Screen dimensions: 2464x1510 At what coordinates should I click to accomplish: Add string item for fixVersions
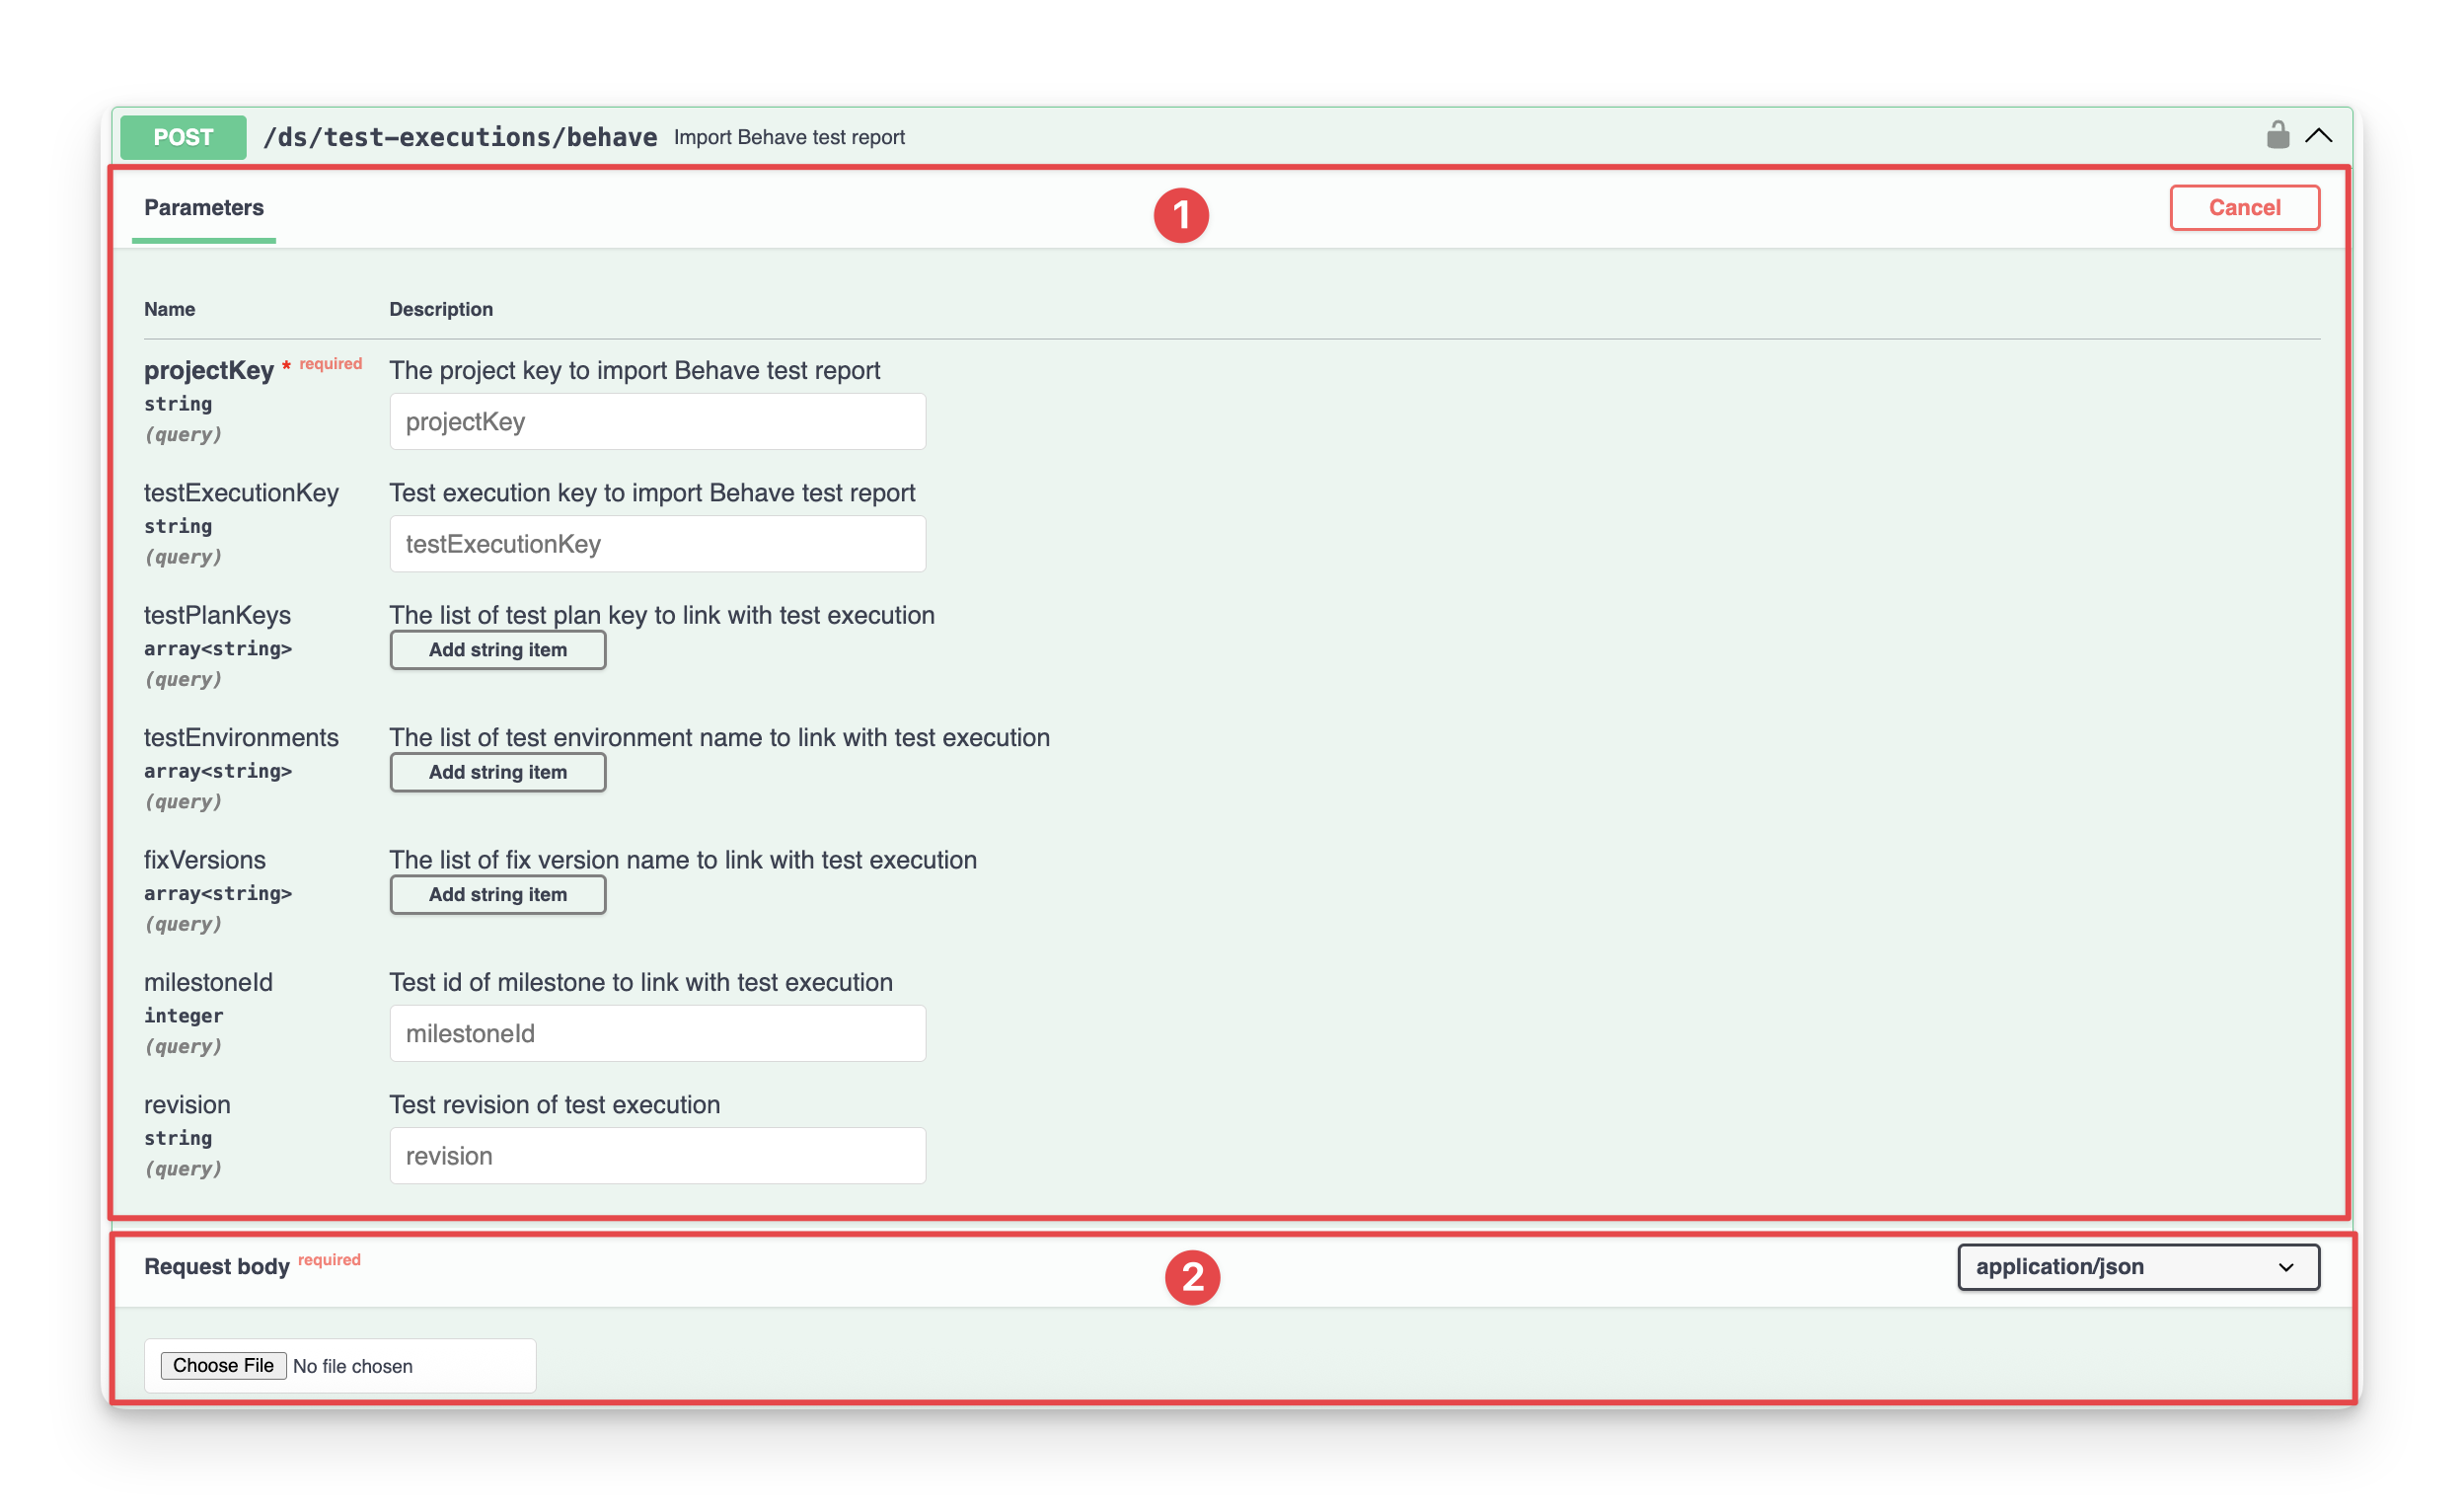pos(497,895)
